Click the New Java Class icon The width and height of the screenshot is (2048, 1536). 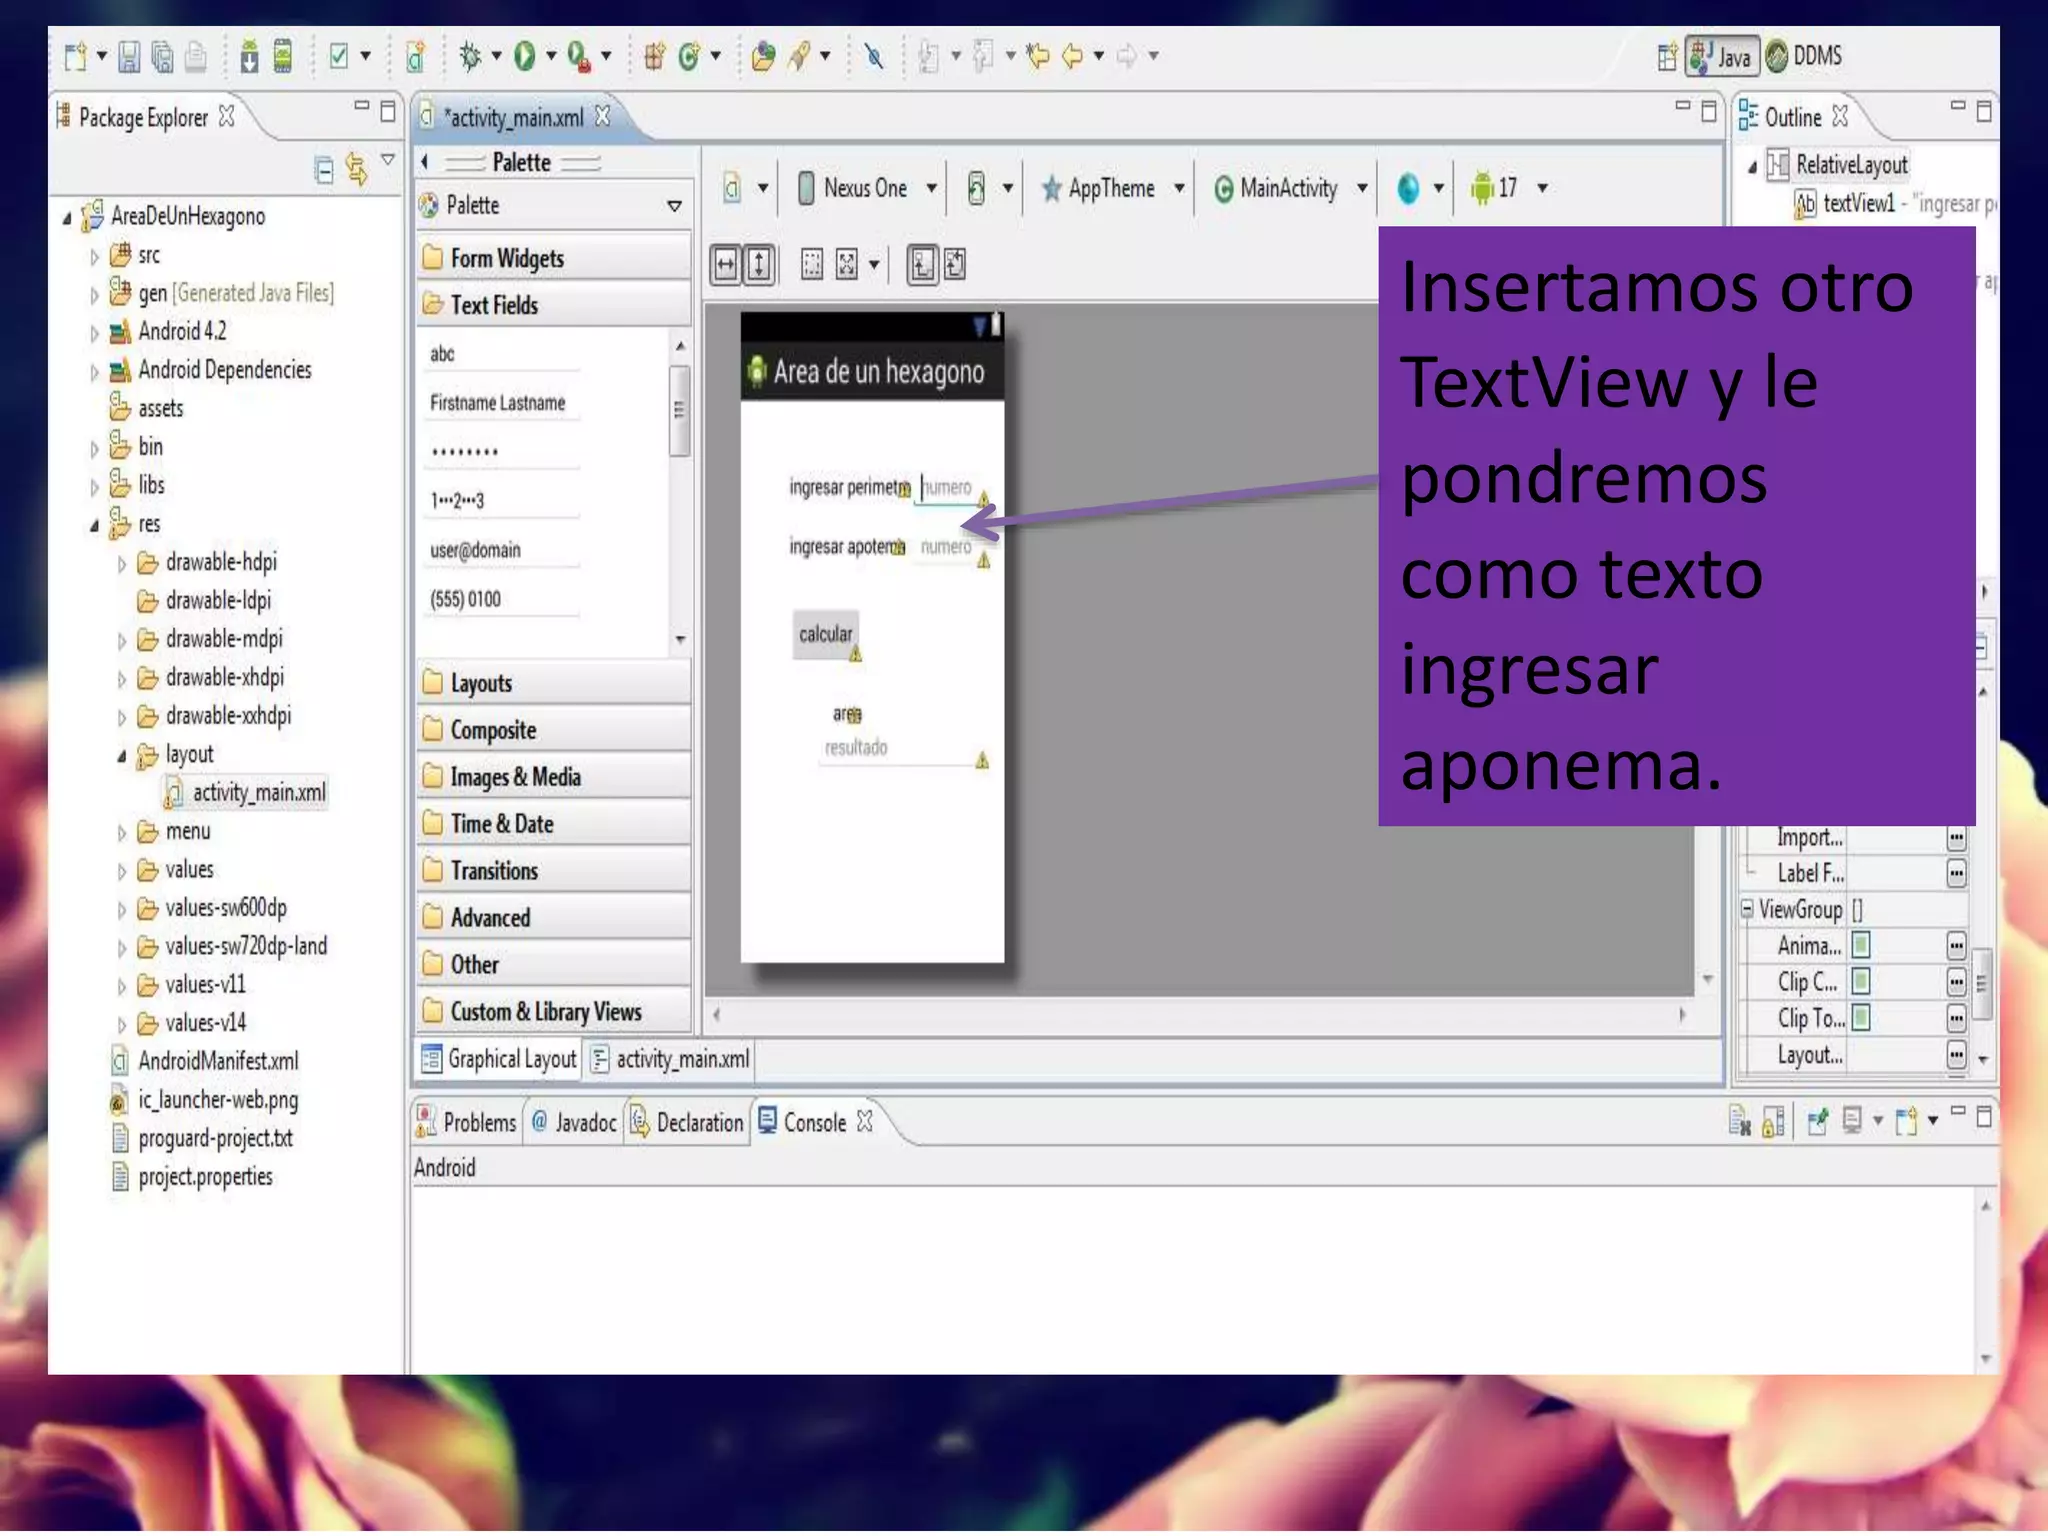pyautogui.click(x=689, y=56)
